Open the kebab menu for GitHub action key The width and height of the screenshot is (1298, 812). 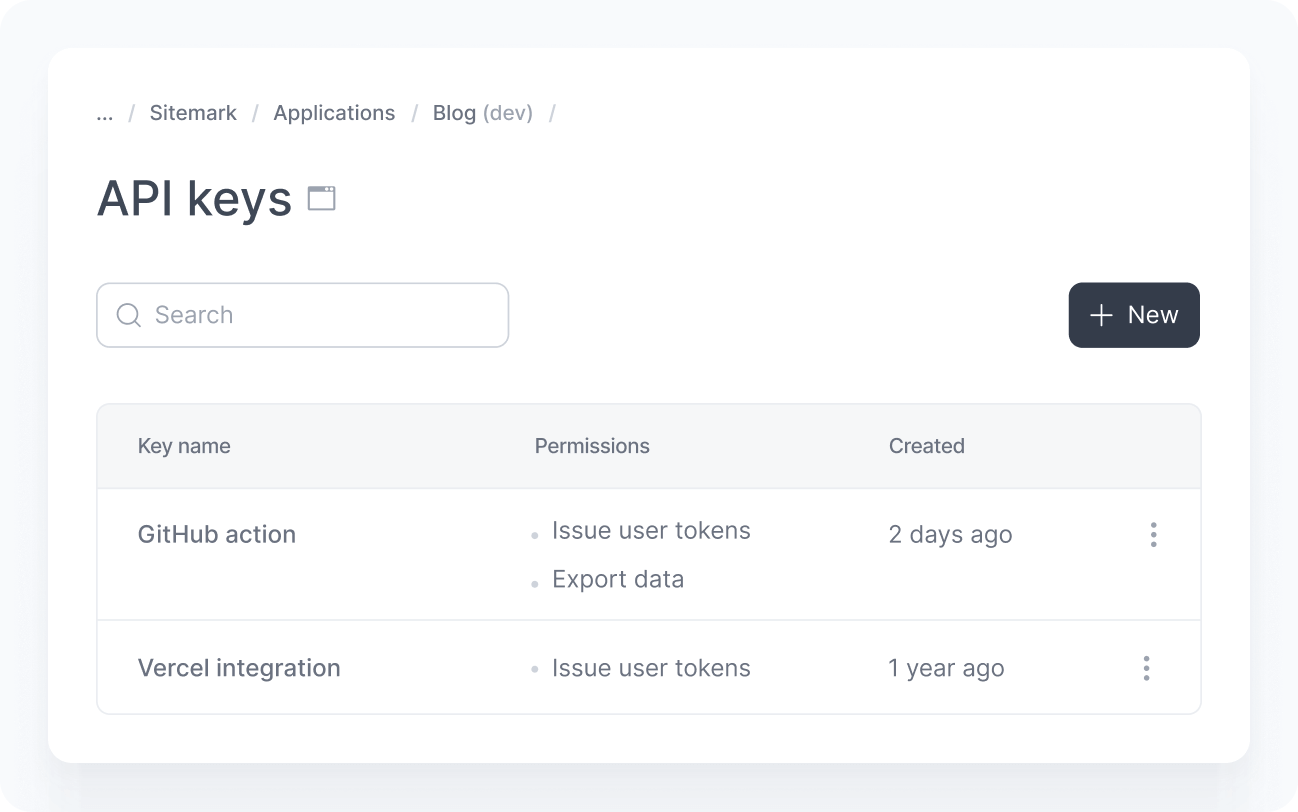click(1153, 534)
